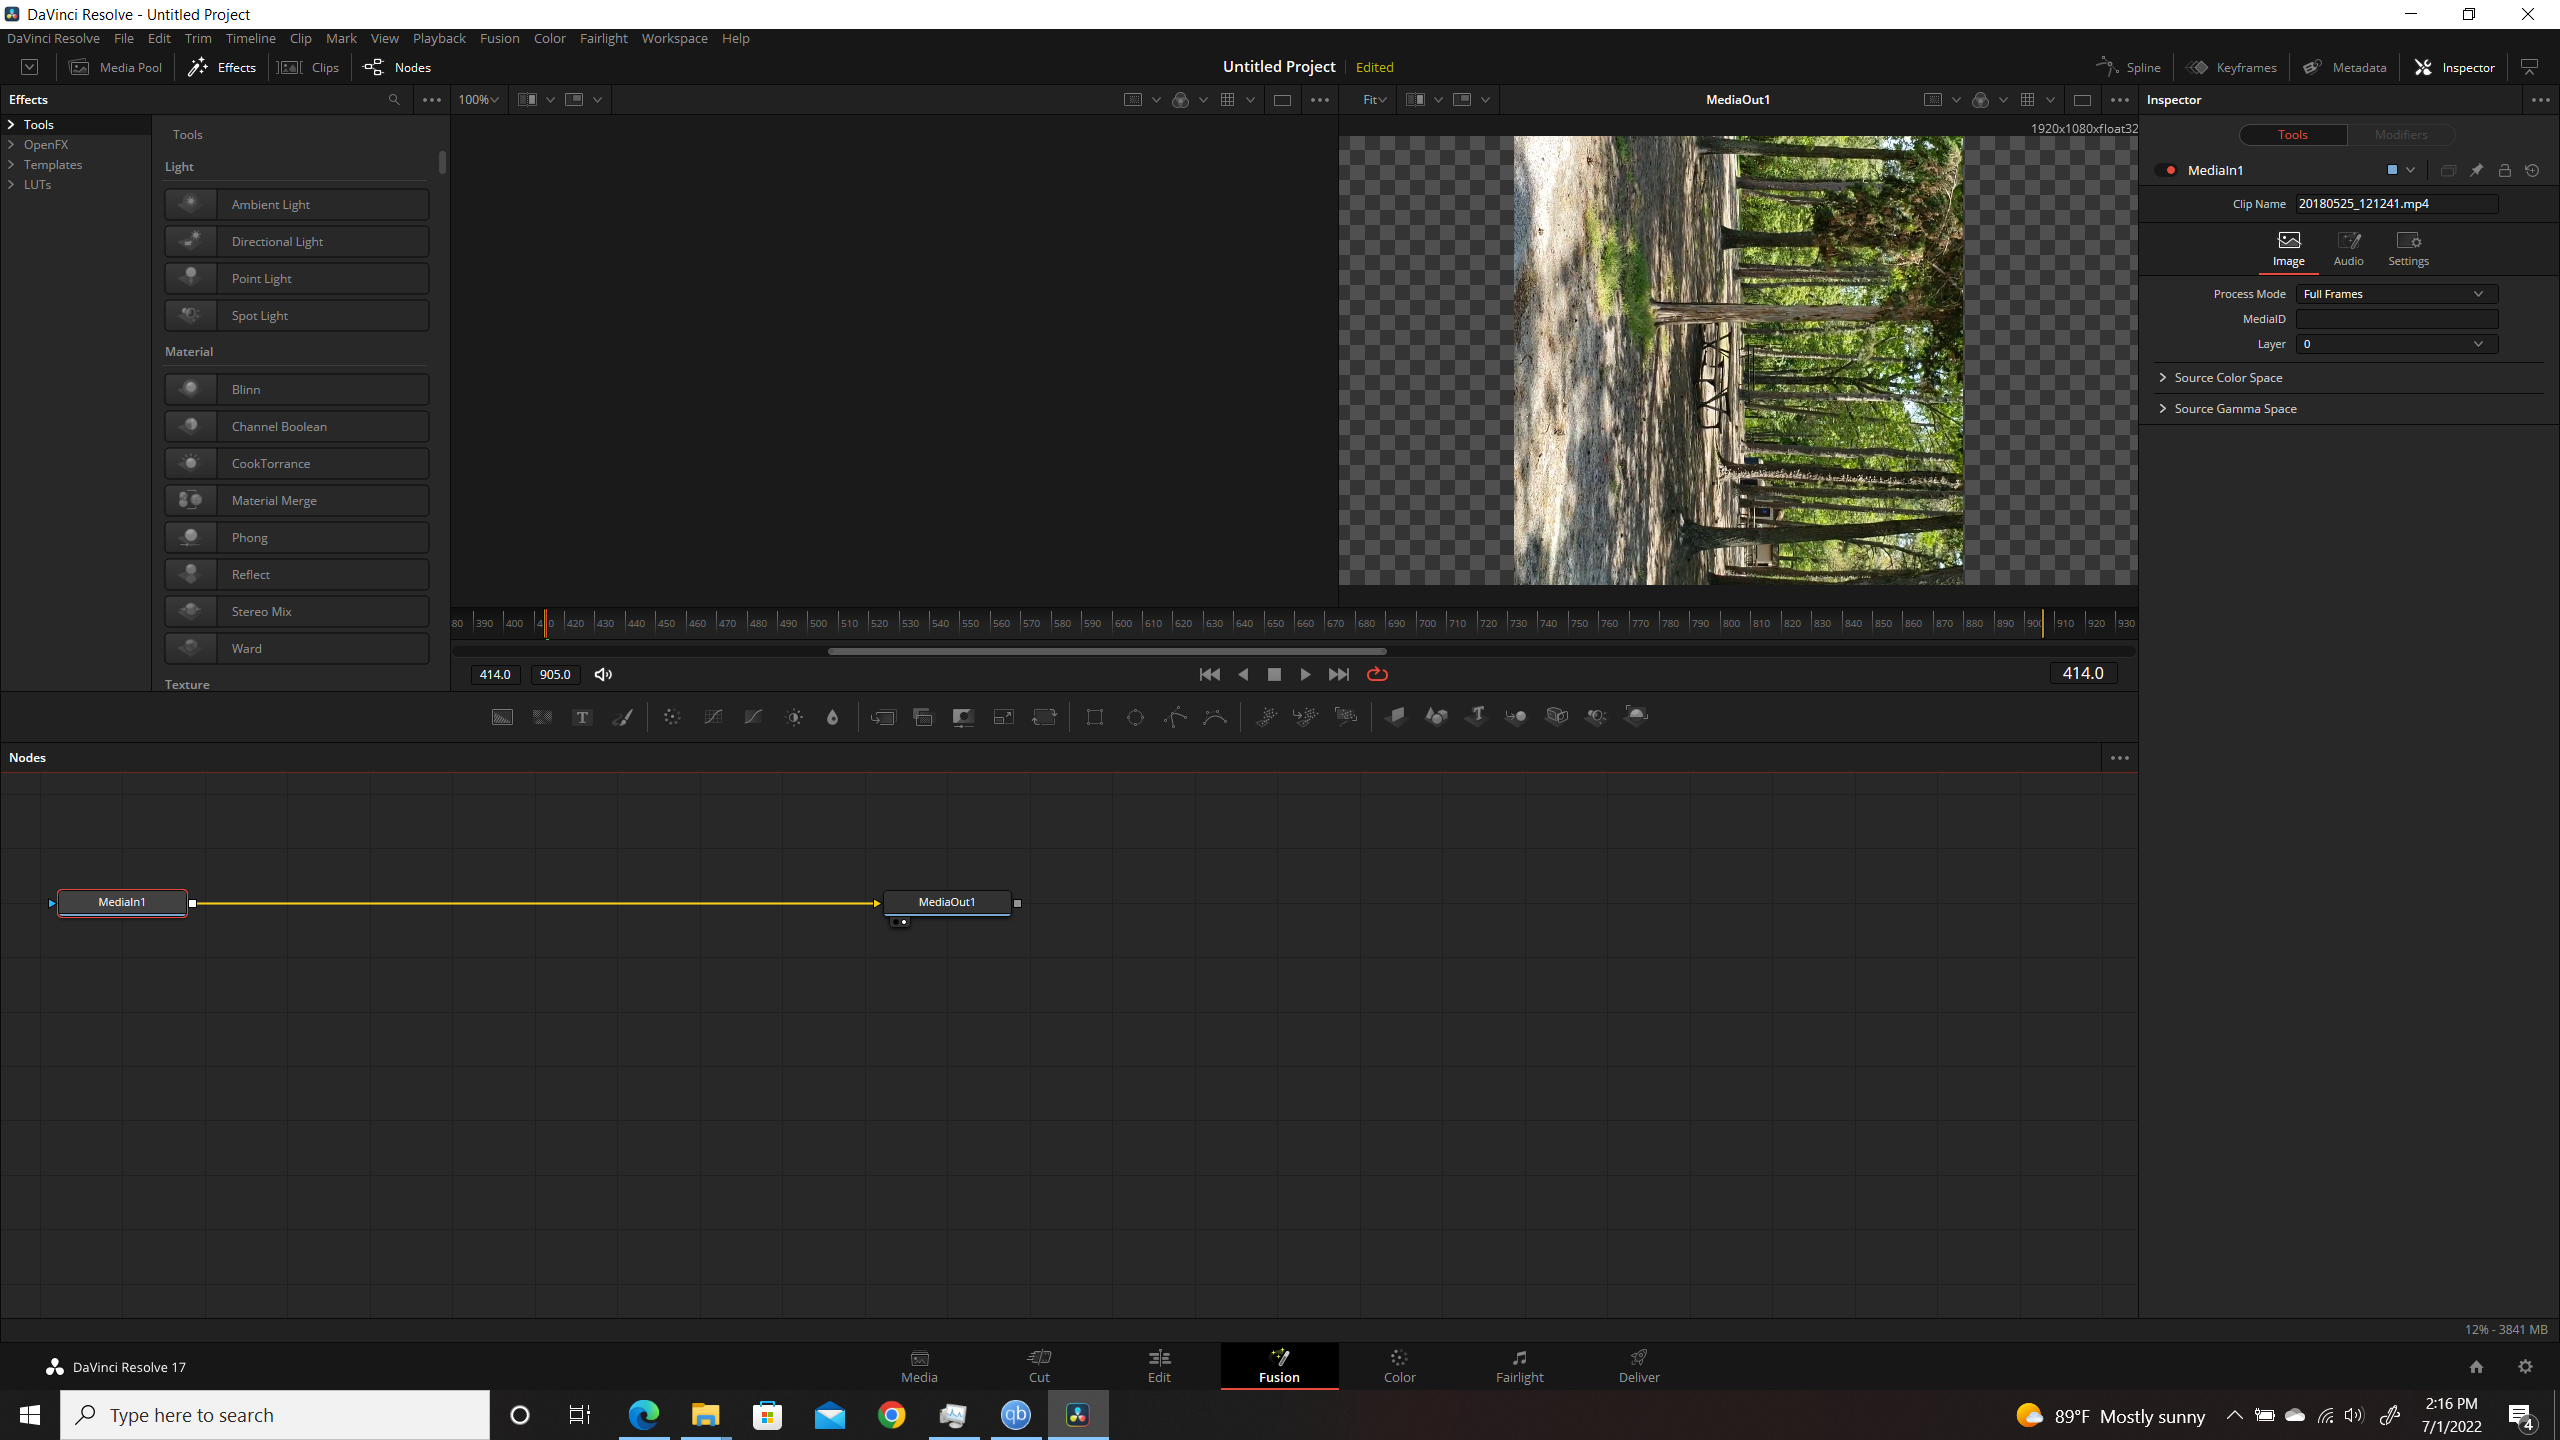The image size is (2560, 1440).
Task: Open right viewer Fit zoom dropdown
Action: (x=1374, y=99)
